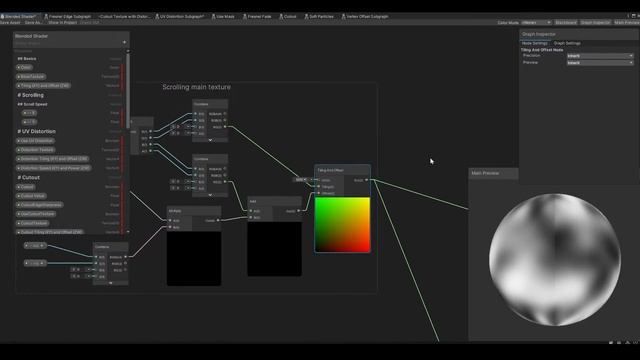The image size is (640, 360).
Task: Select the Multiply node header
Action: point(194,211)
